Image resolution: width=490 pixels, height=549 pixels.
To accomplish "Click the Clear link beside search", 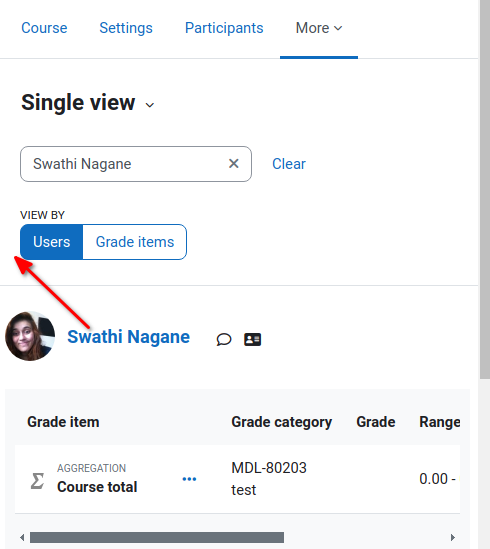I will click(x=289, y=164).
